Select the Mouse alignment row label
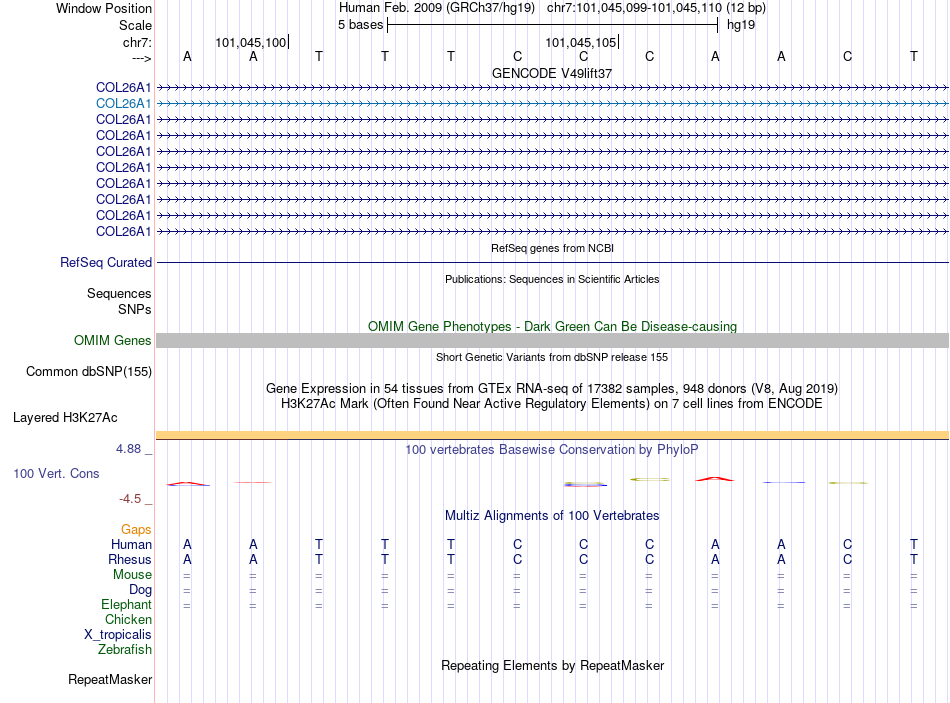The image size is (950, 703). click(x=132, y=575)
